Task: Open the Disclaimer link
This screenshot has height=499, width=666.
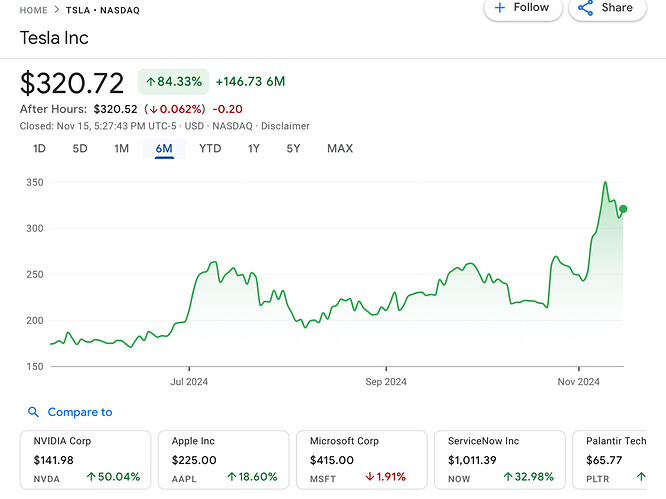Action: [x=285, y=126]
